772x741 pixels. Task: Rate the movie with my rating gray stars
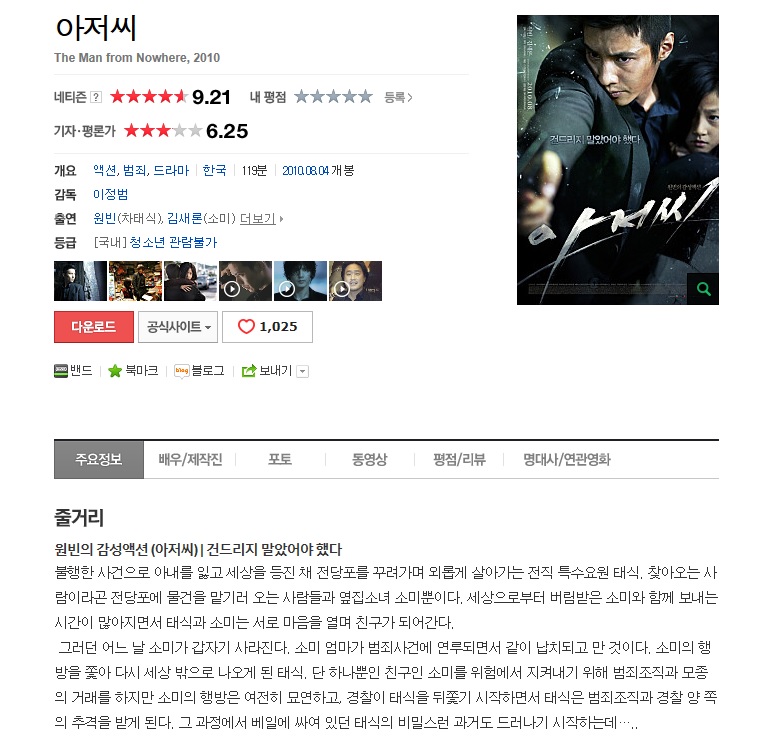point(333,97)
